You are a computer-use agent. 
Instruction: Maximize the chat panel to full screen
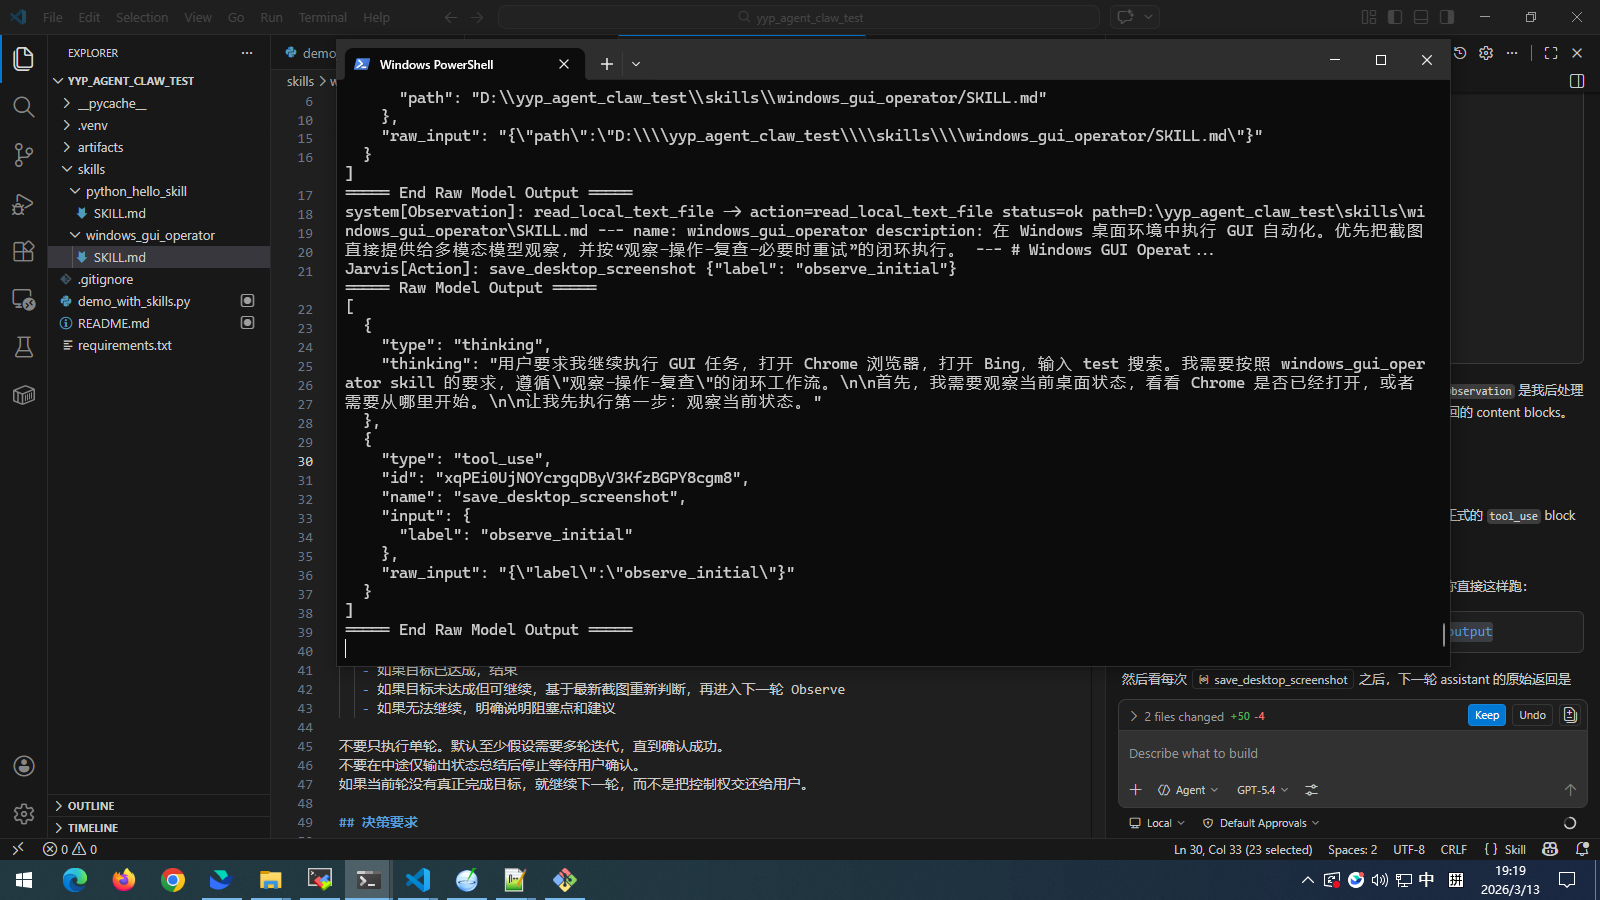tap(1551, 53)
